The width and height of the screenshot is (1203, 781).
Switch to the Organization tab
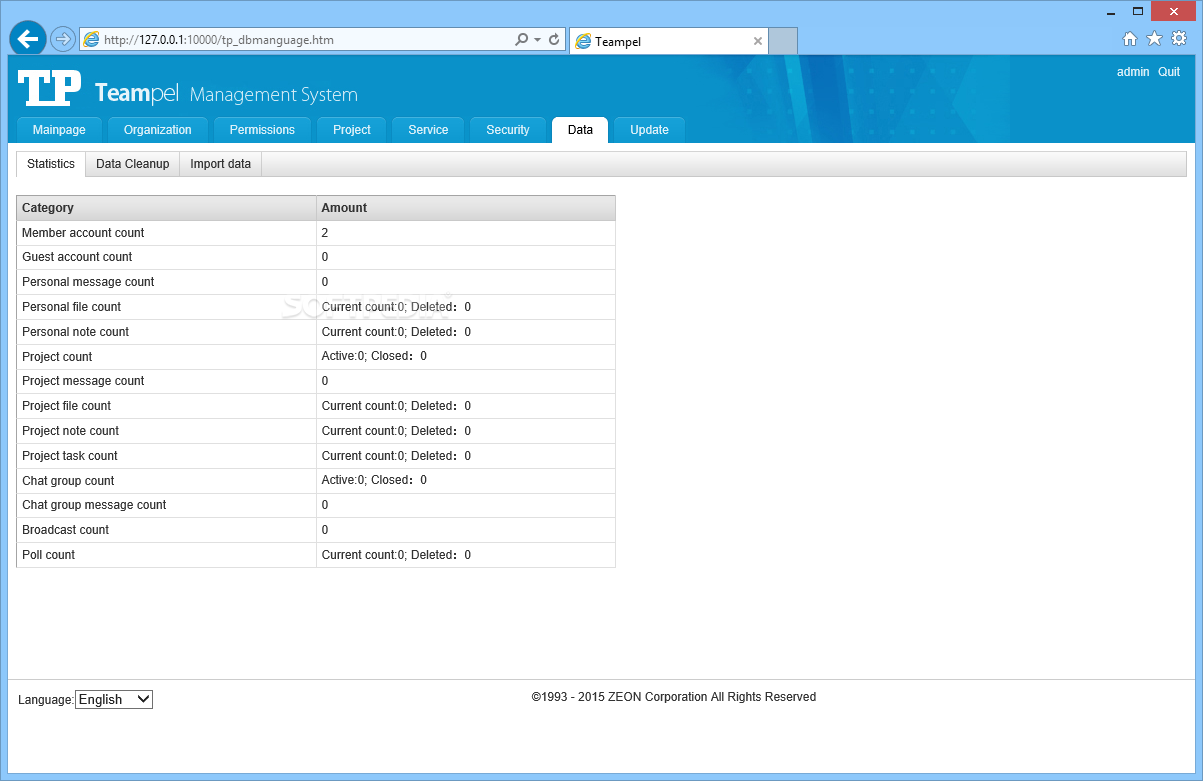tap(158, 130)
